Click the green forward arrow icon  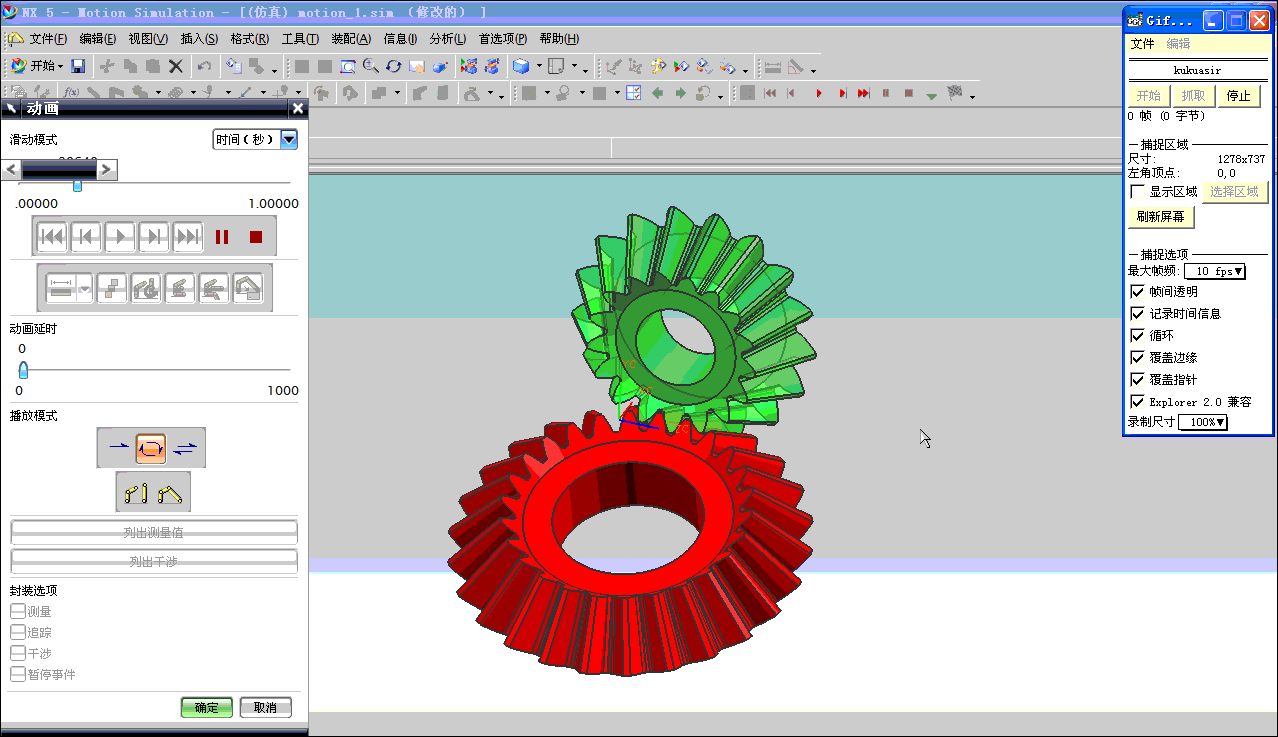(x=680, y=93)
